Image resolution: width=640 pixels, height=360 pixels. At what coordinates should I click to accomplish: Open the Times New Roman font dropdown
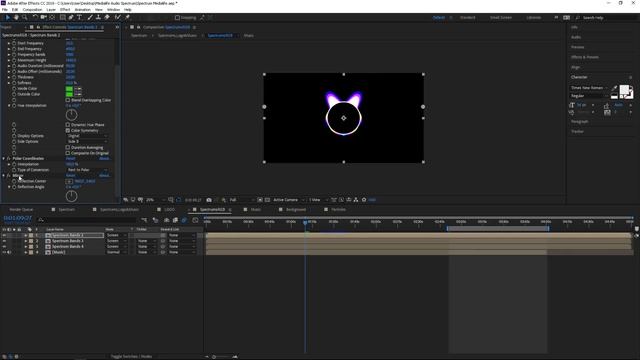(589, 88)
